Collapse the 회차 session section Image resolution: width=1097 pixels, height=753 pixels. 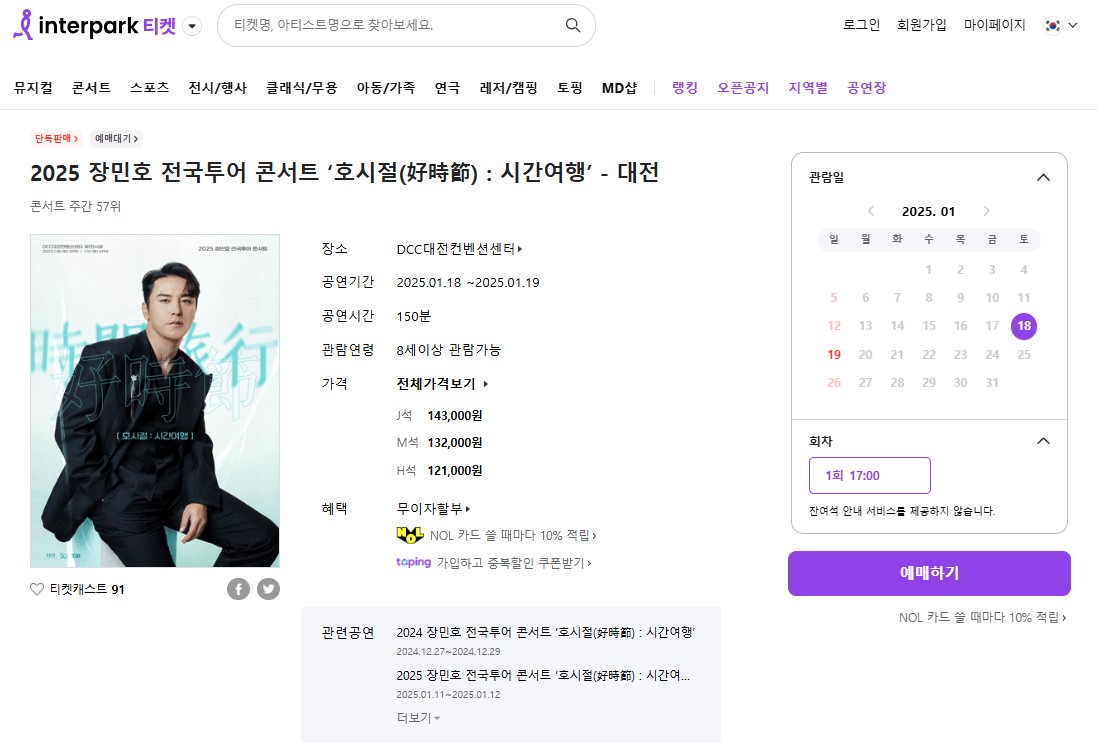[1043, 441]
